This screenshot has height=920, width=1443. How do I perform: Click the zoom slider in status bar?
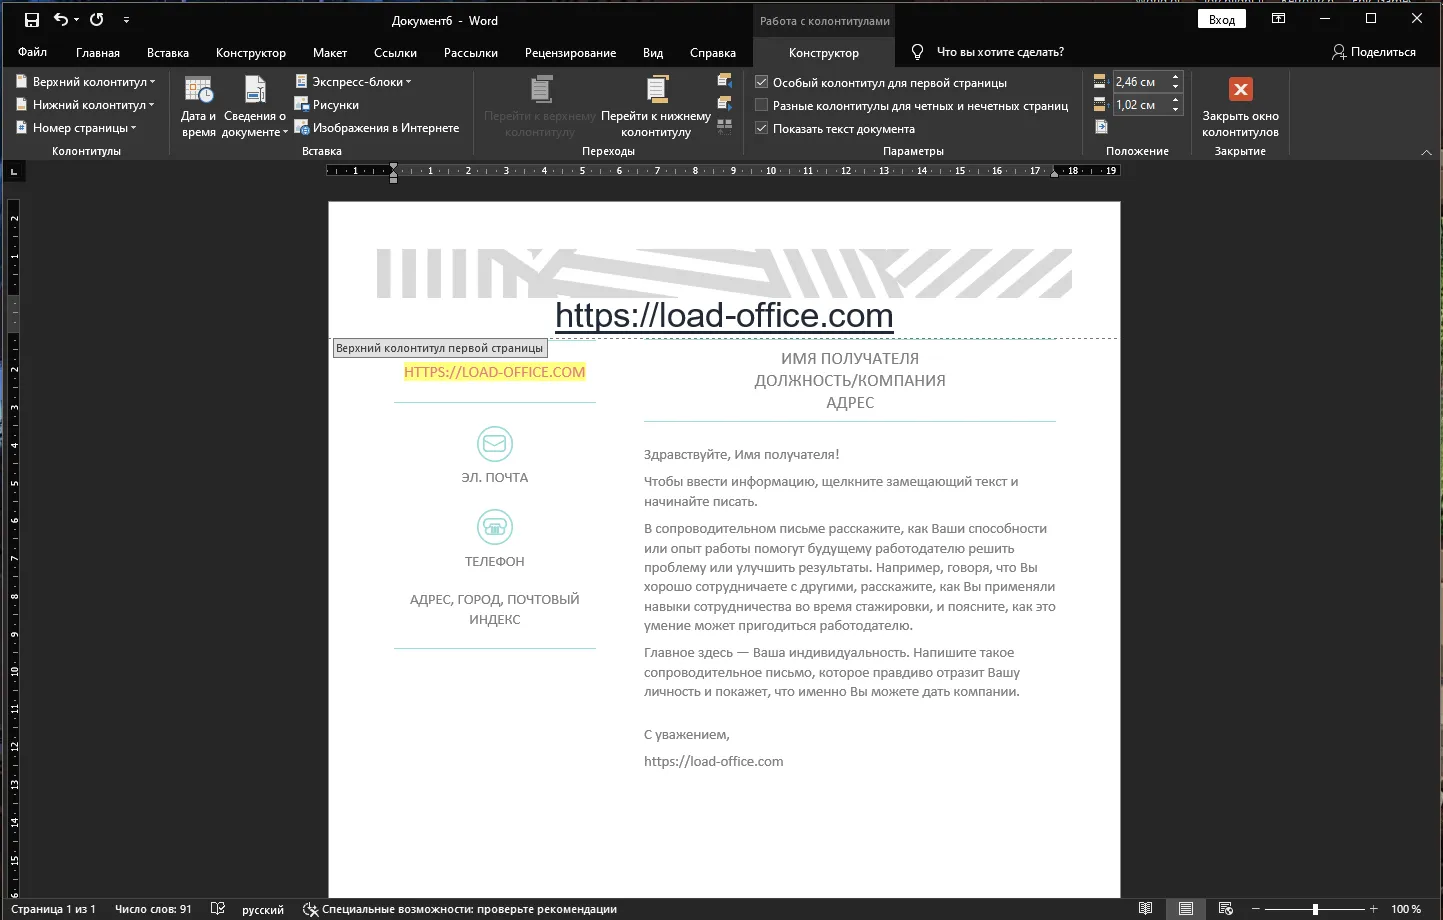(1315, 909)
